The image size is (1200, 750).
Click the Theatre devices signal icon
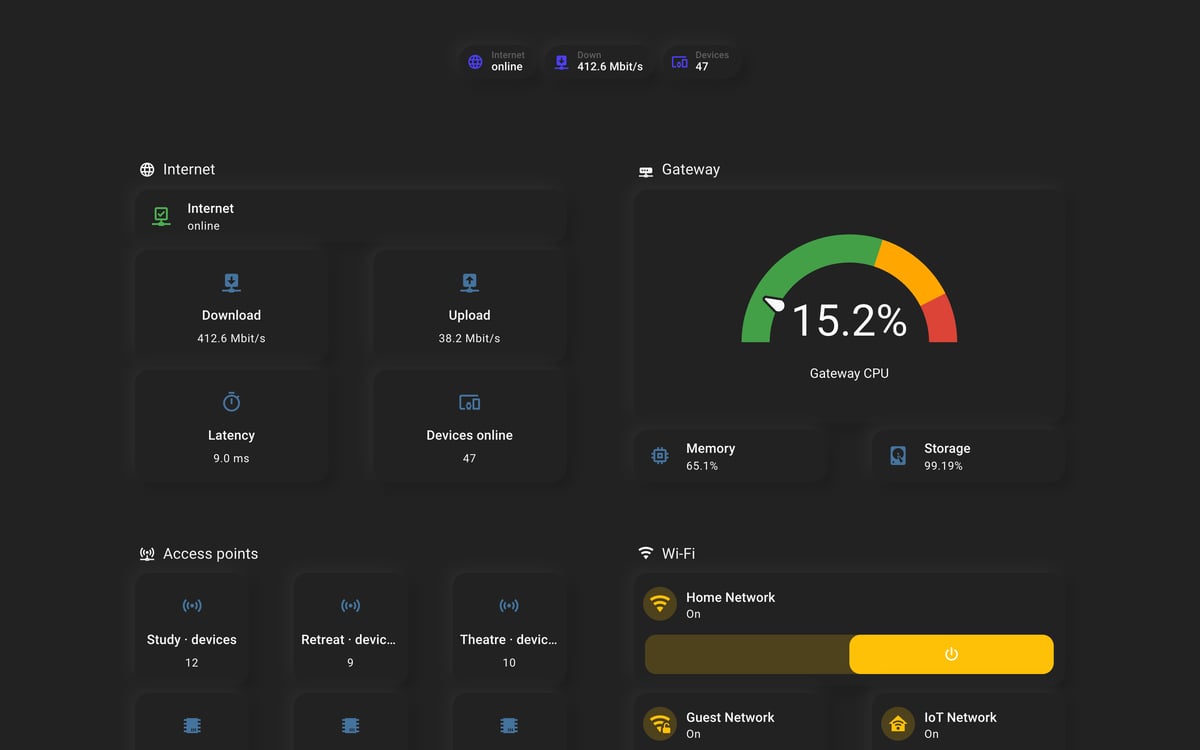(509, 606)
